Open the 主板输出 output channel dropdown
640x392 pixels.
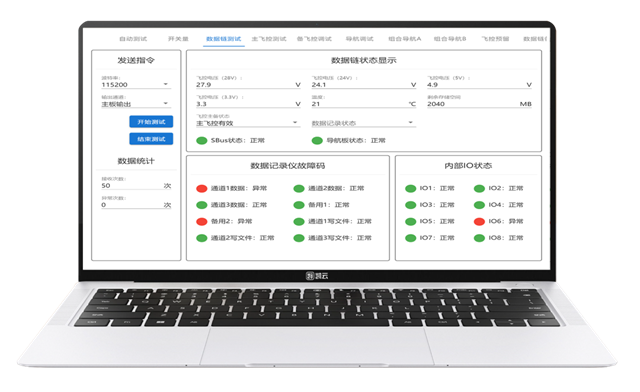[136, 104]
